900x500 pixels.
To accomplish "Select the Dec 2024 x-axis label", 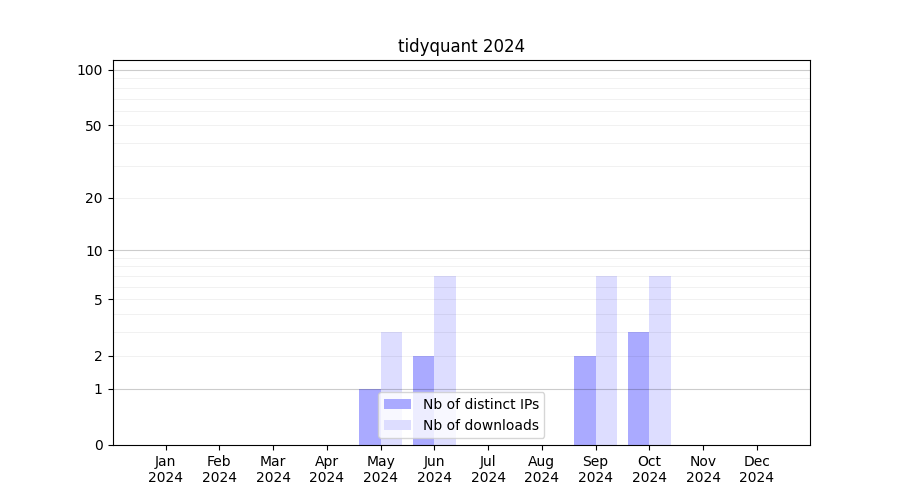I will 756,469.
